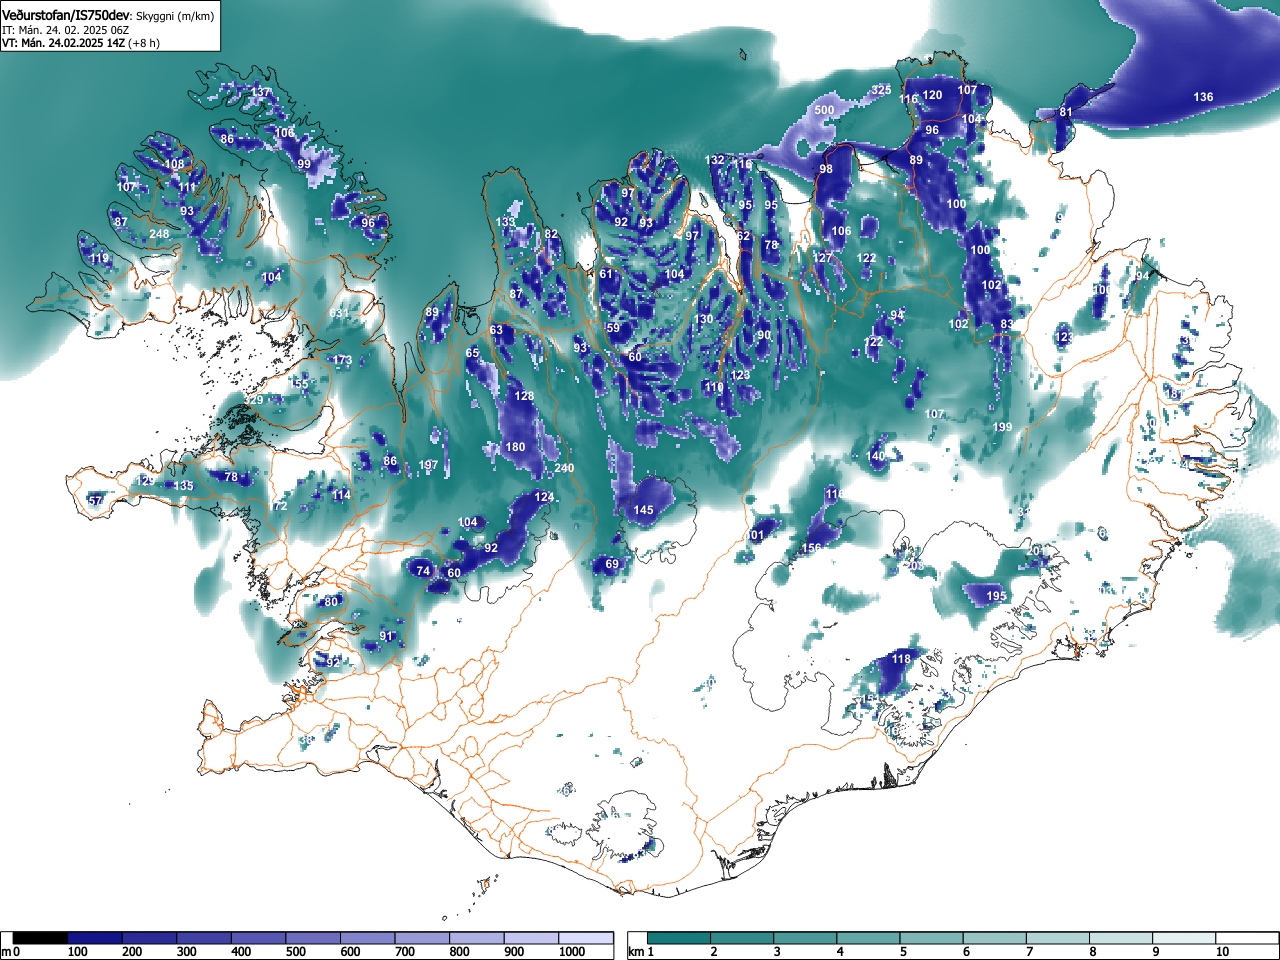The height and width of the screenshot is (960, 1280).
Task: Select the 5–6 km legend color band
Action: click(933, 938)
